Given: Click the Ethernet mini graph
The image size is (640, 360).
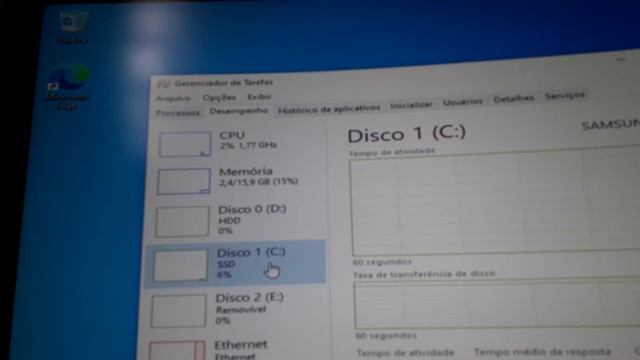Looking at the screenshot, I should tap(177, 351).
